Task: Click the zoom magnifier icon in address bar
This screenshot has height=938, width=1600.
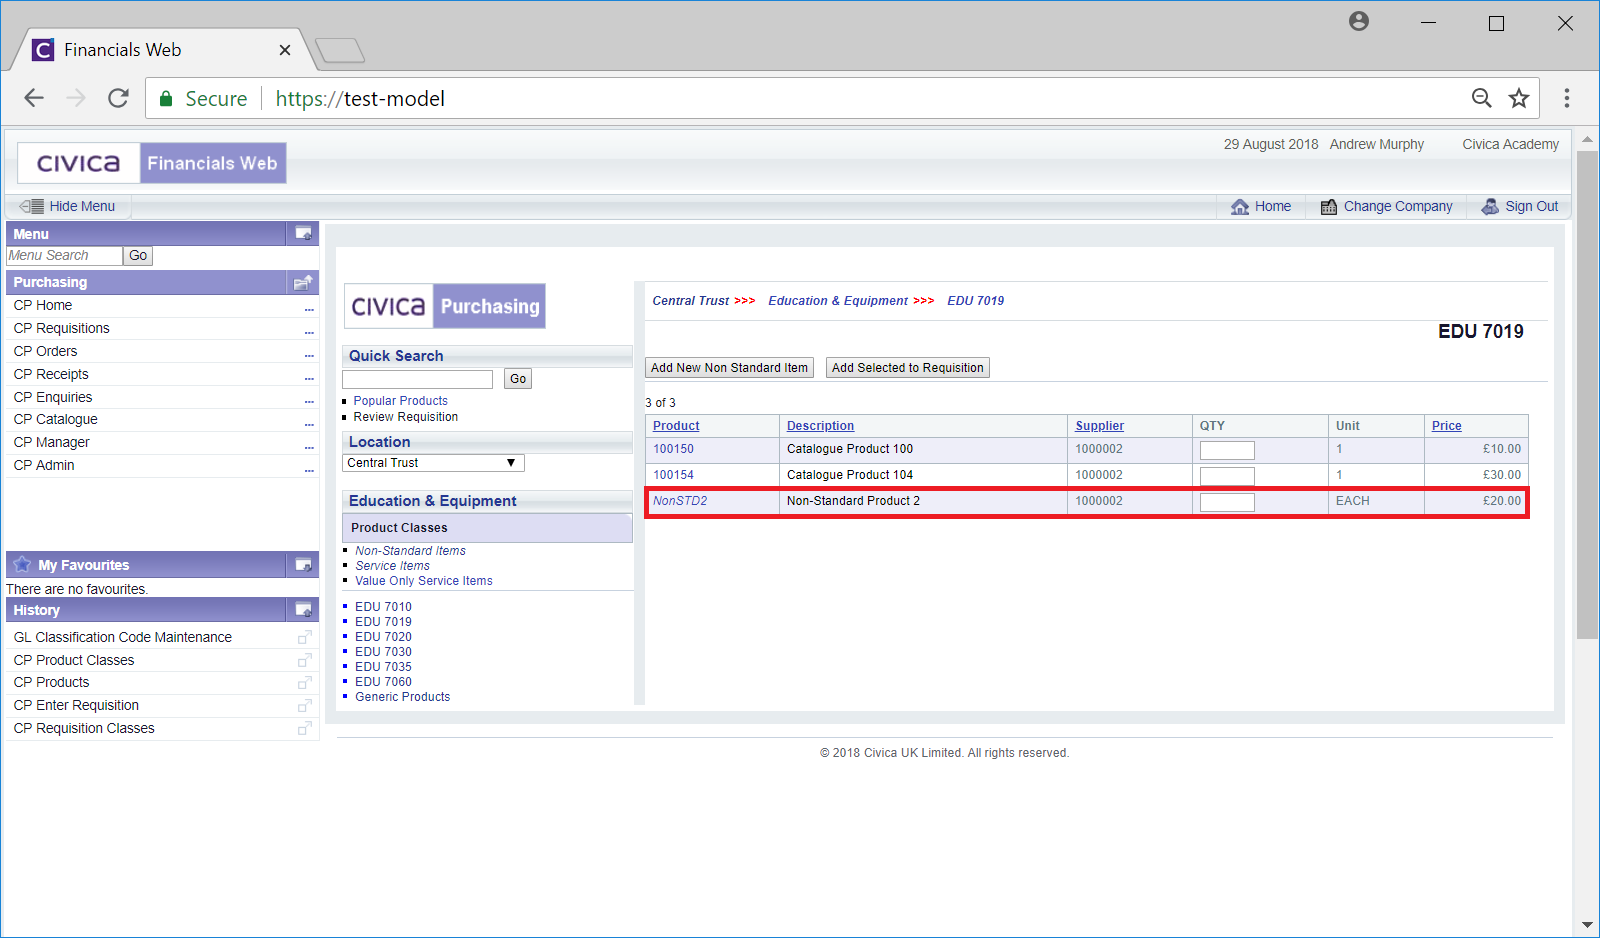Action: coord(1482,98)
